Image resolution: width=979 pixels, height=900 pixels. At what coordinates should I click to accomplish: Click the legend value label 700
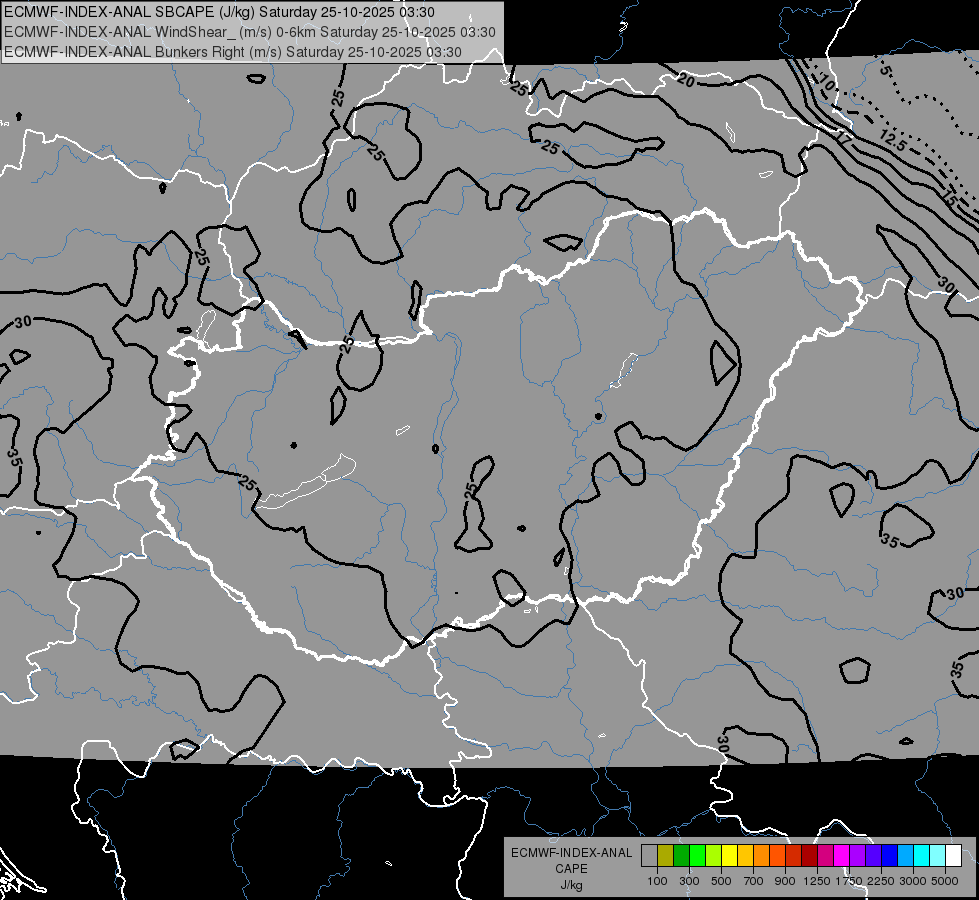pyautogui.click(x=753, y=881)
